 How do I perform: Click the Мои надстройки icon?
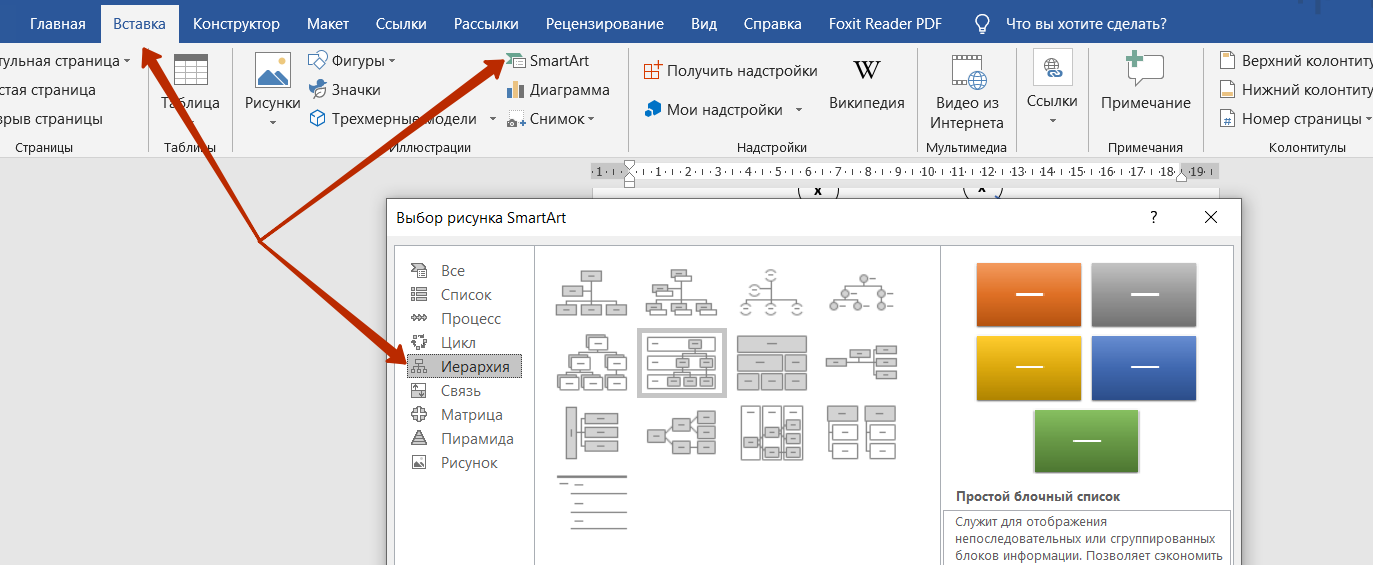(x=653, y=109)
